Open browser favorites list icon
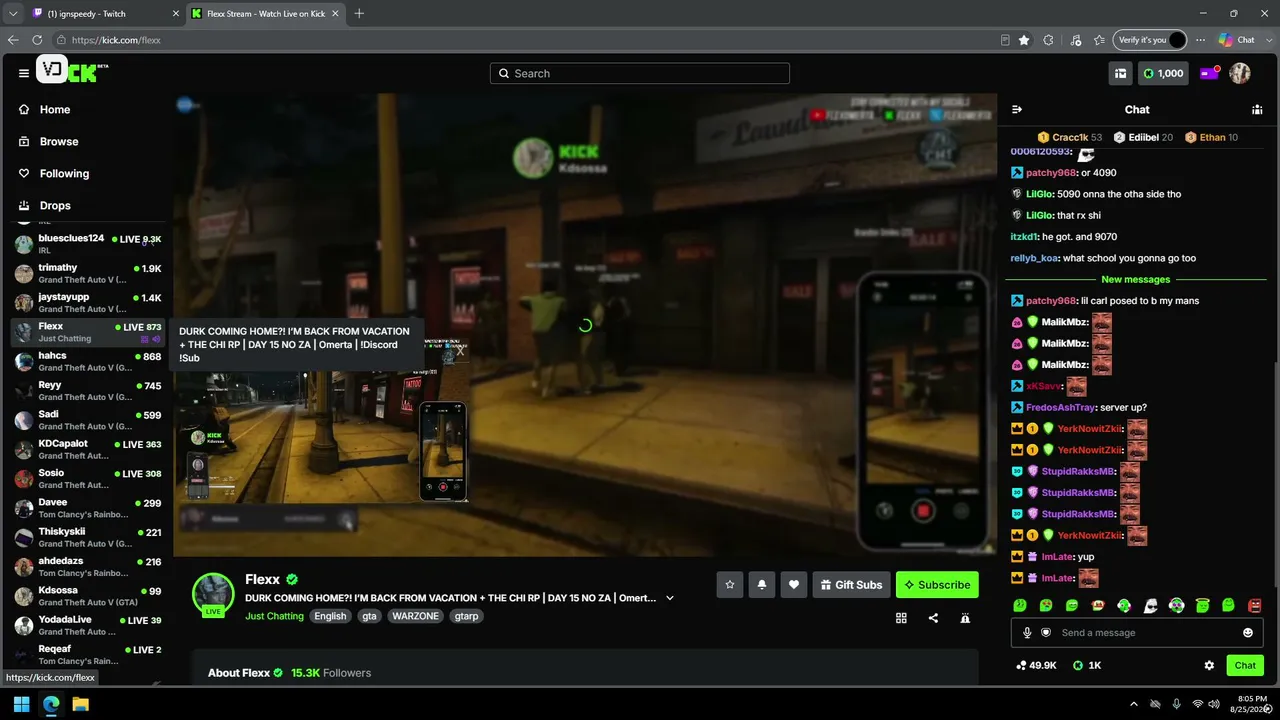This screenshot has height=720, width=1280. pos(1100,40)
